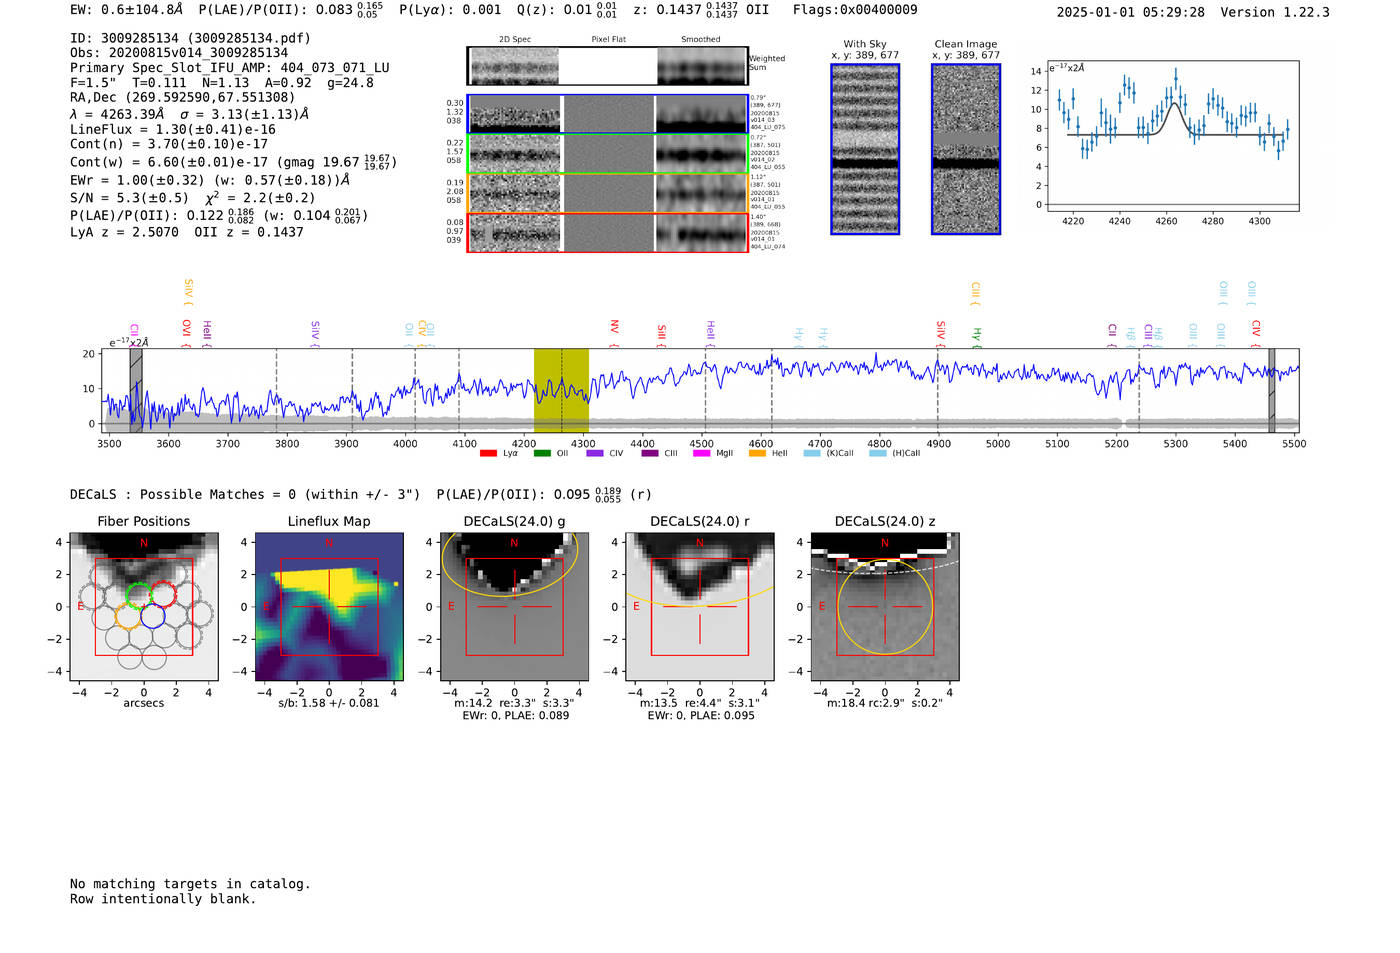Open the DECaLS(24.0) g image
The width and height of the screenshot is (1400, 953).
click(x=514, y=606)
